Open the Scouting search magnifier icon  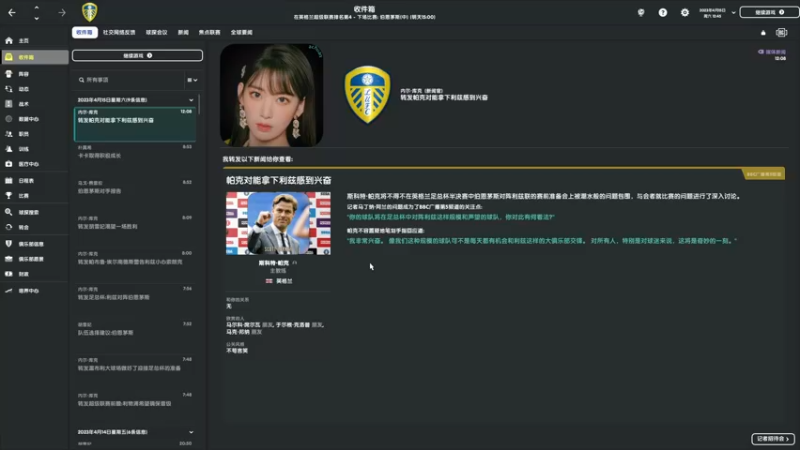(x=9, y=212)
